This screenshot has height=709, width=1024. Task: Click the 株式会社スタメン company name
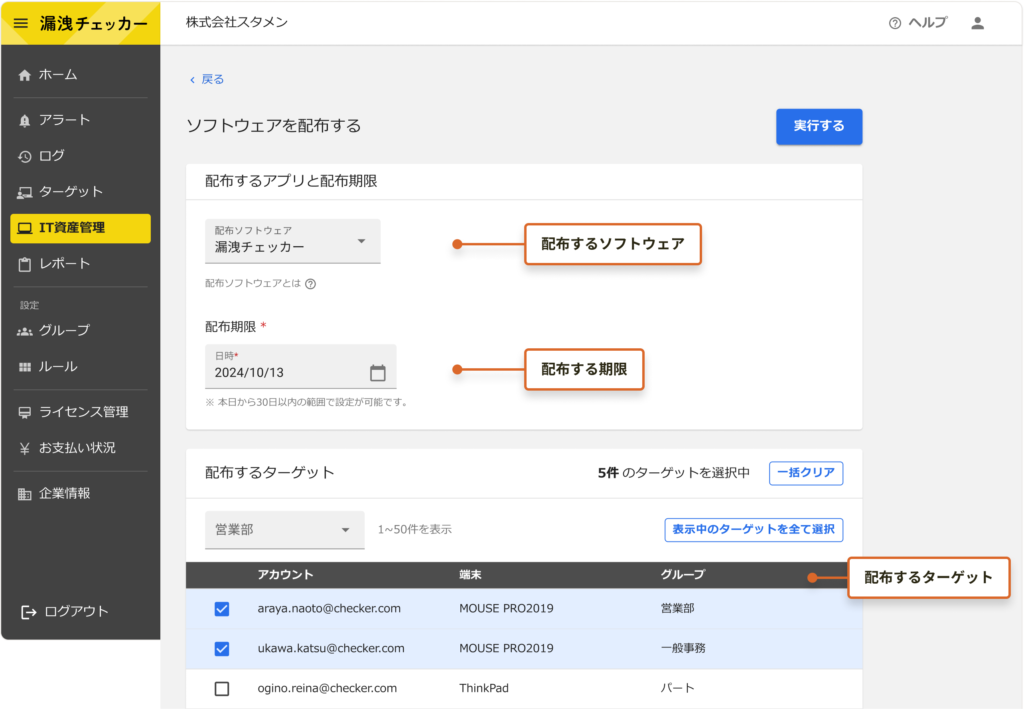coord(237,23)
